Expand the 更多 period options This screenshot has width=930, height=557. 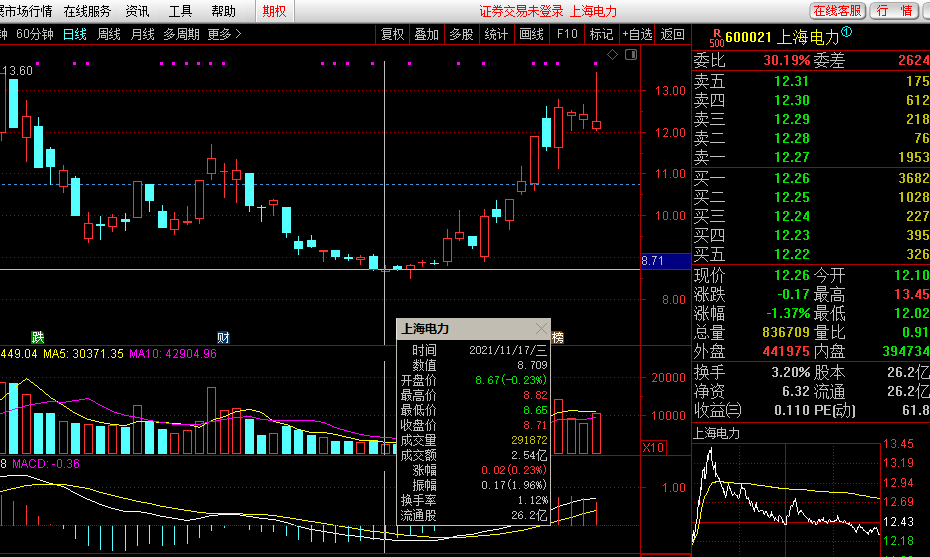tap(224, 34)
